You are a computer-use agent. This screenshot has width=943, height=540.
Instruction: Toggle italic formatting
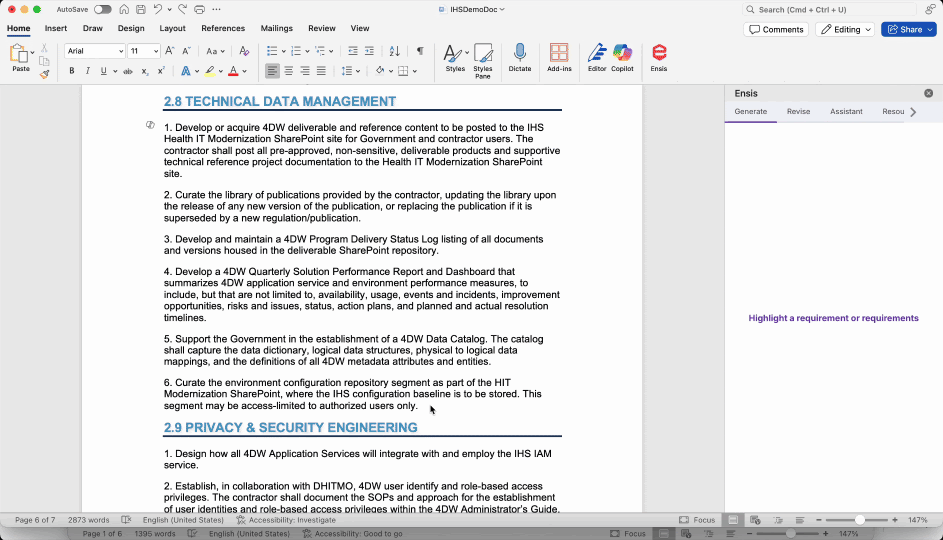point(88,71)
